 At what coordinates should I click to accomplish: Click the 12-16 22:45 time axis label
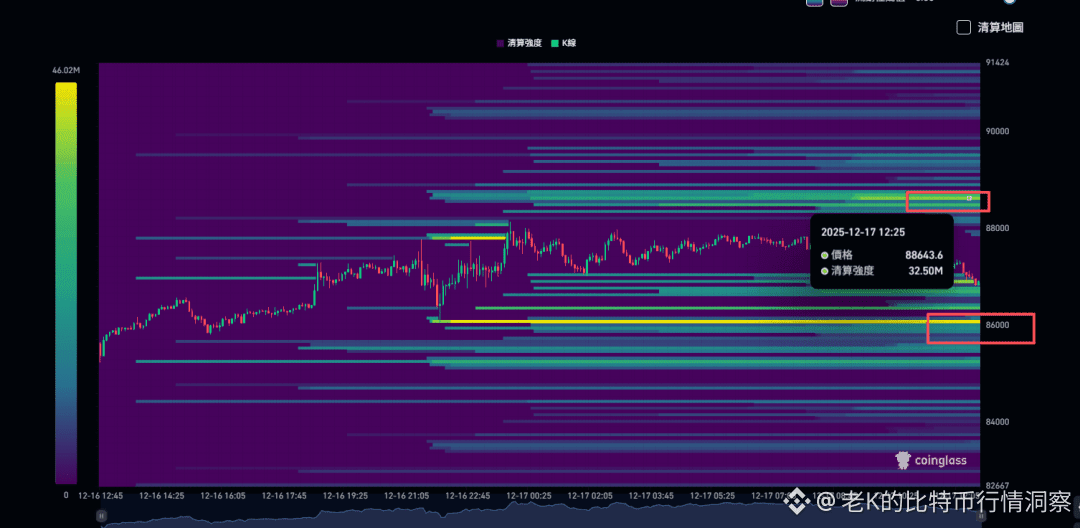click(x=468, y=495)
